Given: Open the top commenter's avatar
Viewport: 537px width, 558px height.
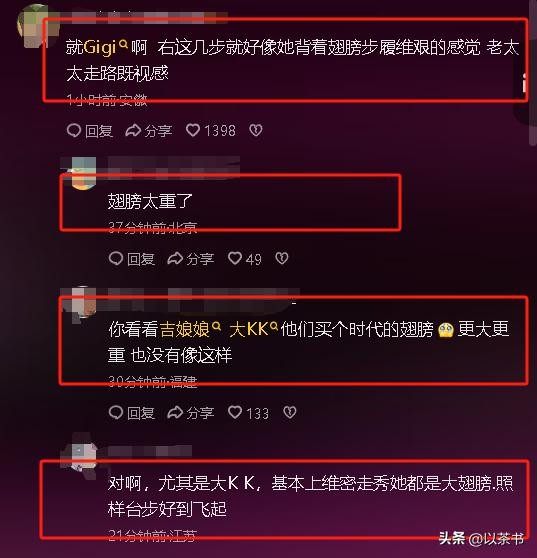Looking at the screenshot, I should 36,26.
